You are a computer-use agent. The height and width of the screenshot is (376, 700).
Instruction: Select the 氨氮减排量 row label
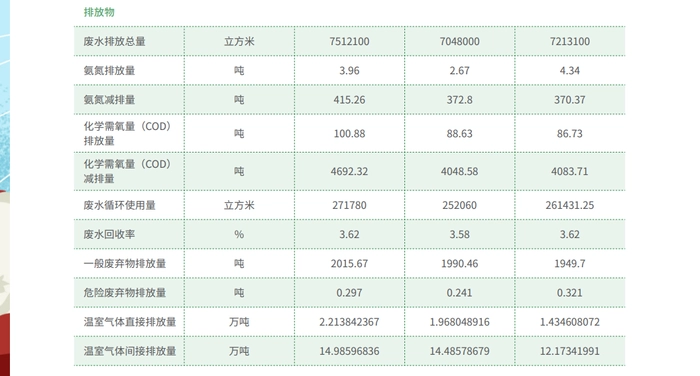tap(109, 100)
